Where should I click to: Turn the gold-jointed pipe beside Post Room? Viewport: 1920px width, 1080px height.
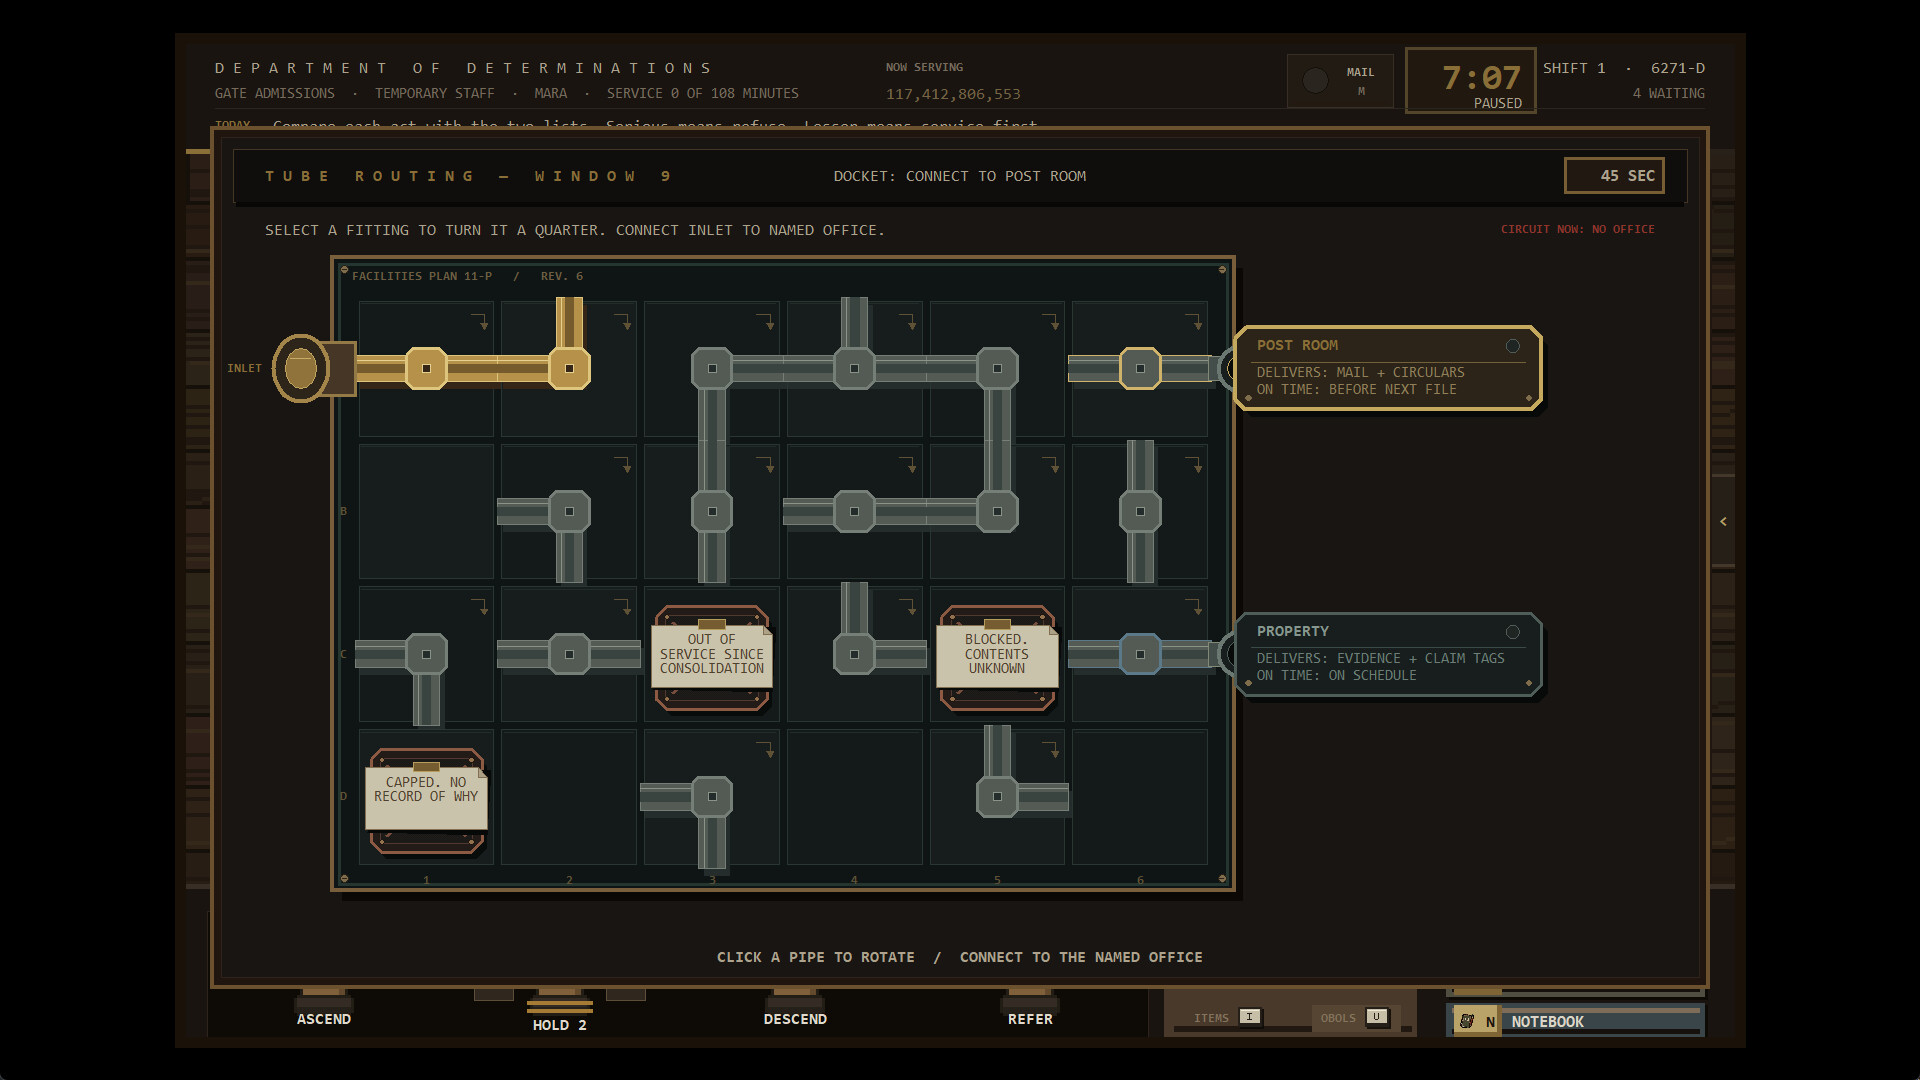tap(1140, 369)
